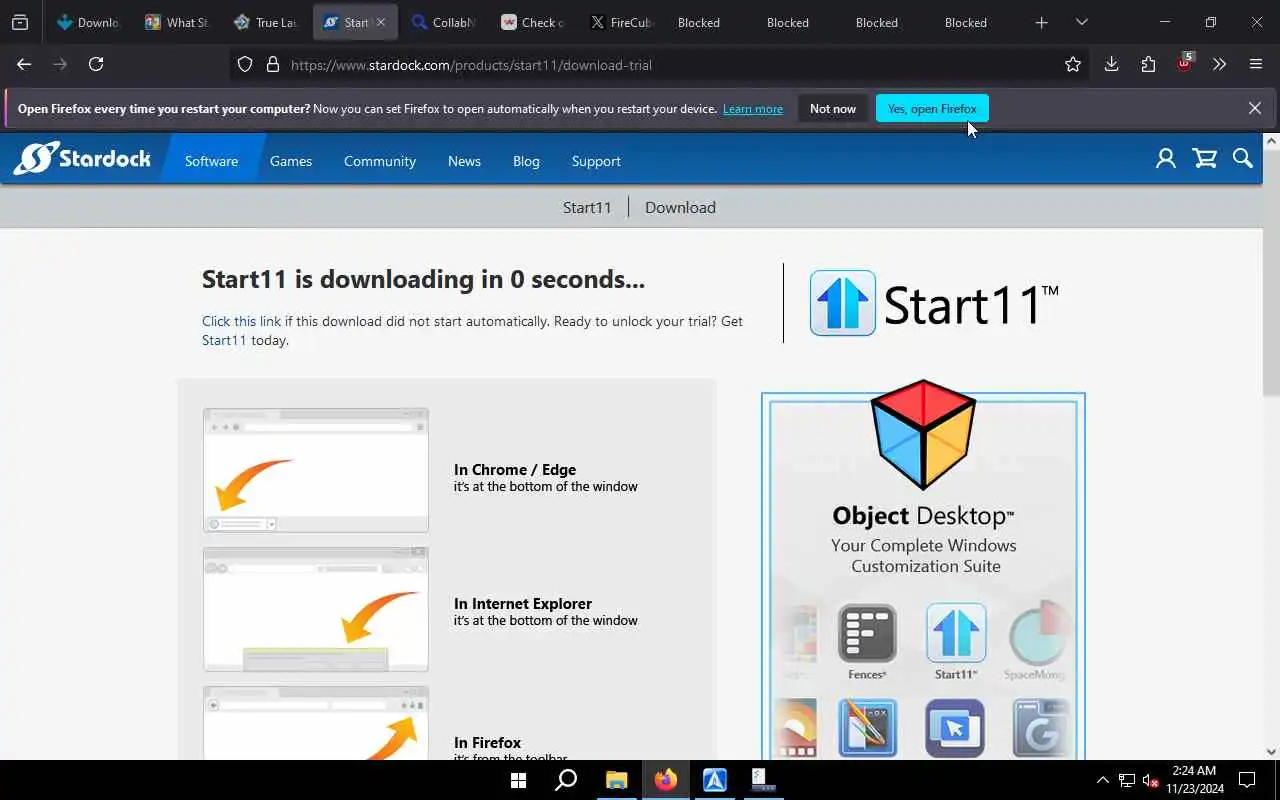Open the Games menu
The image size is (1280, 800).
pos(291,161)
